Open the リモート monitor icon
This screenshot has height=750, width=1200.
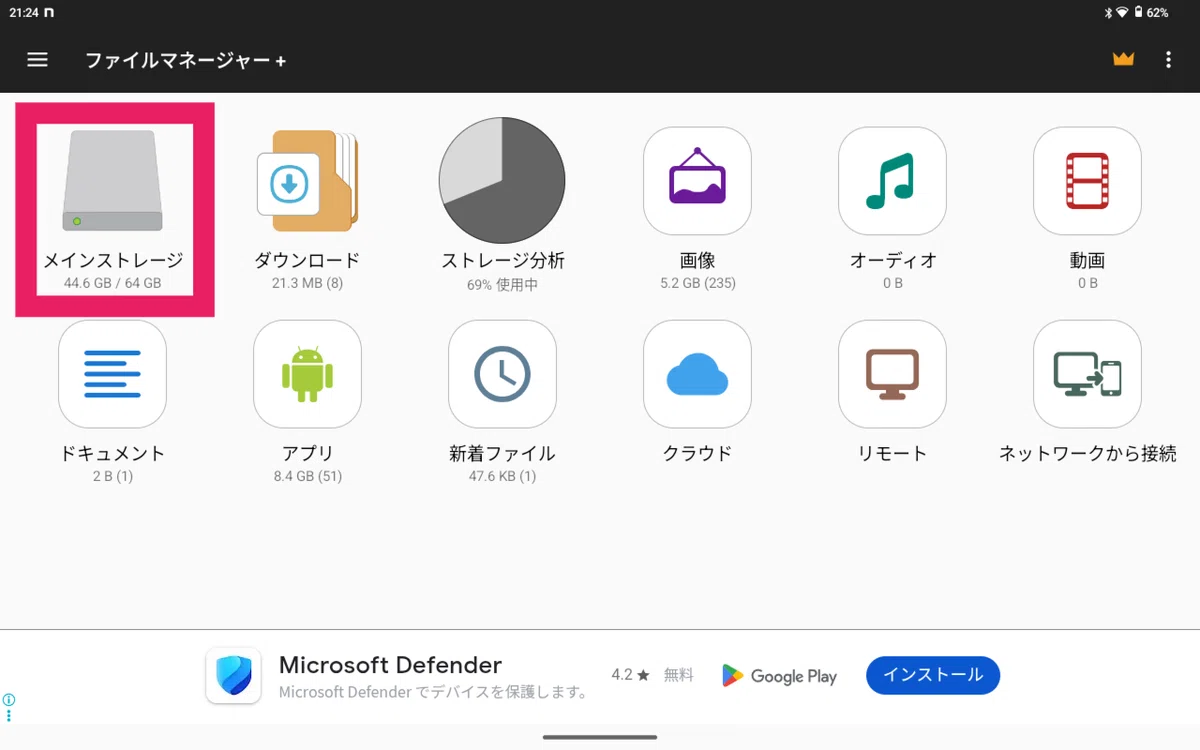point(892,374)
